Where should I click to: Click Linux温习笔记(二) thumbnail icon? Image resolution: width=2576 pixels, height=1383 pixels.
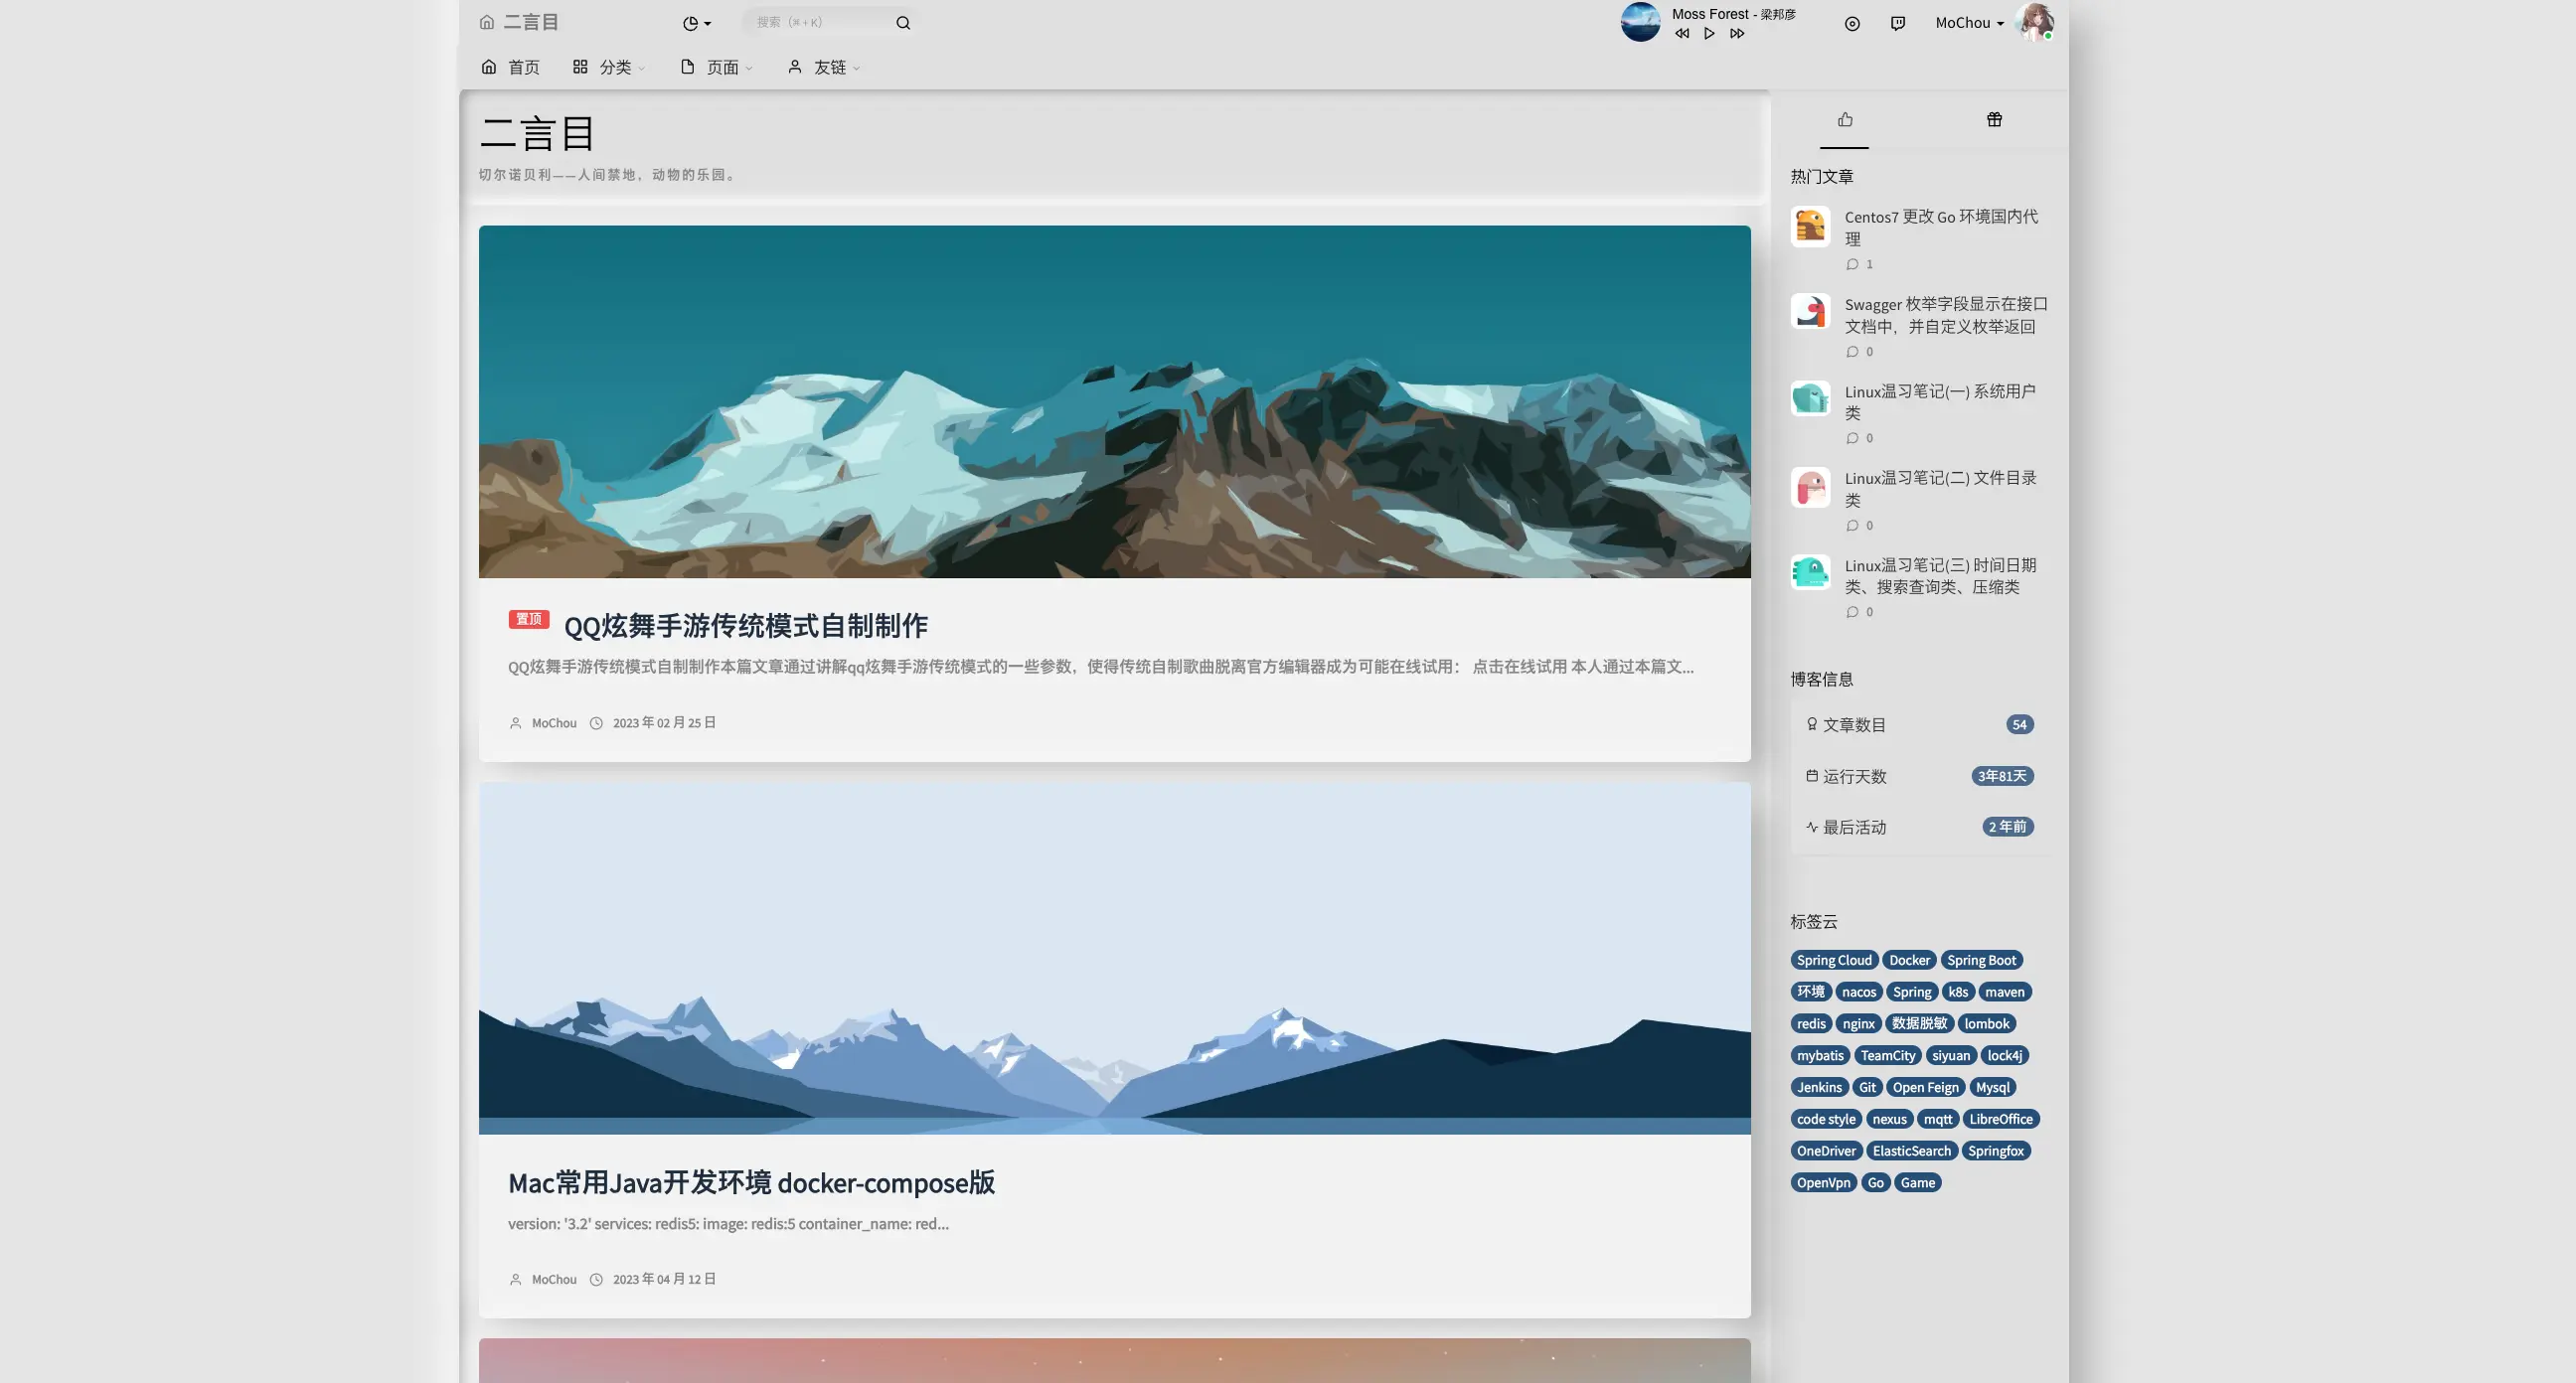pyautogui.click(x=1810, y=487)
